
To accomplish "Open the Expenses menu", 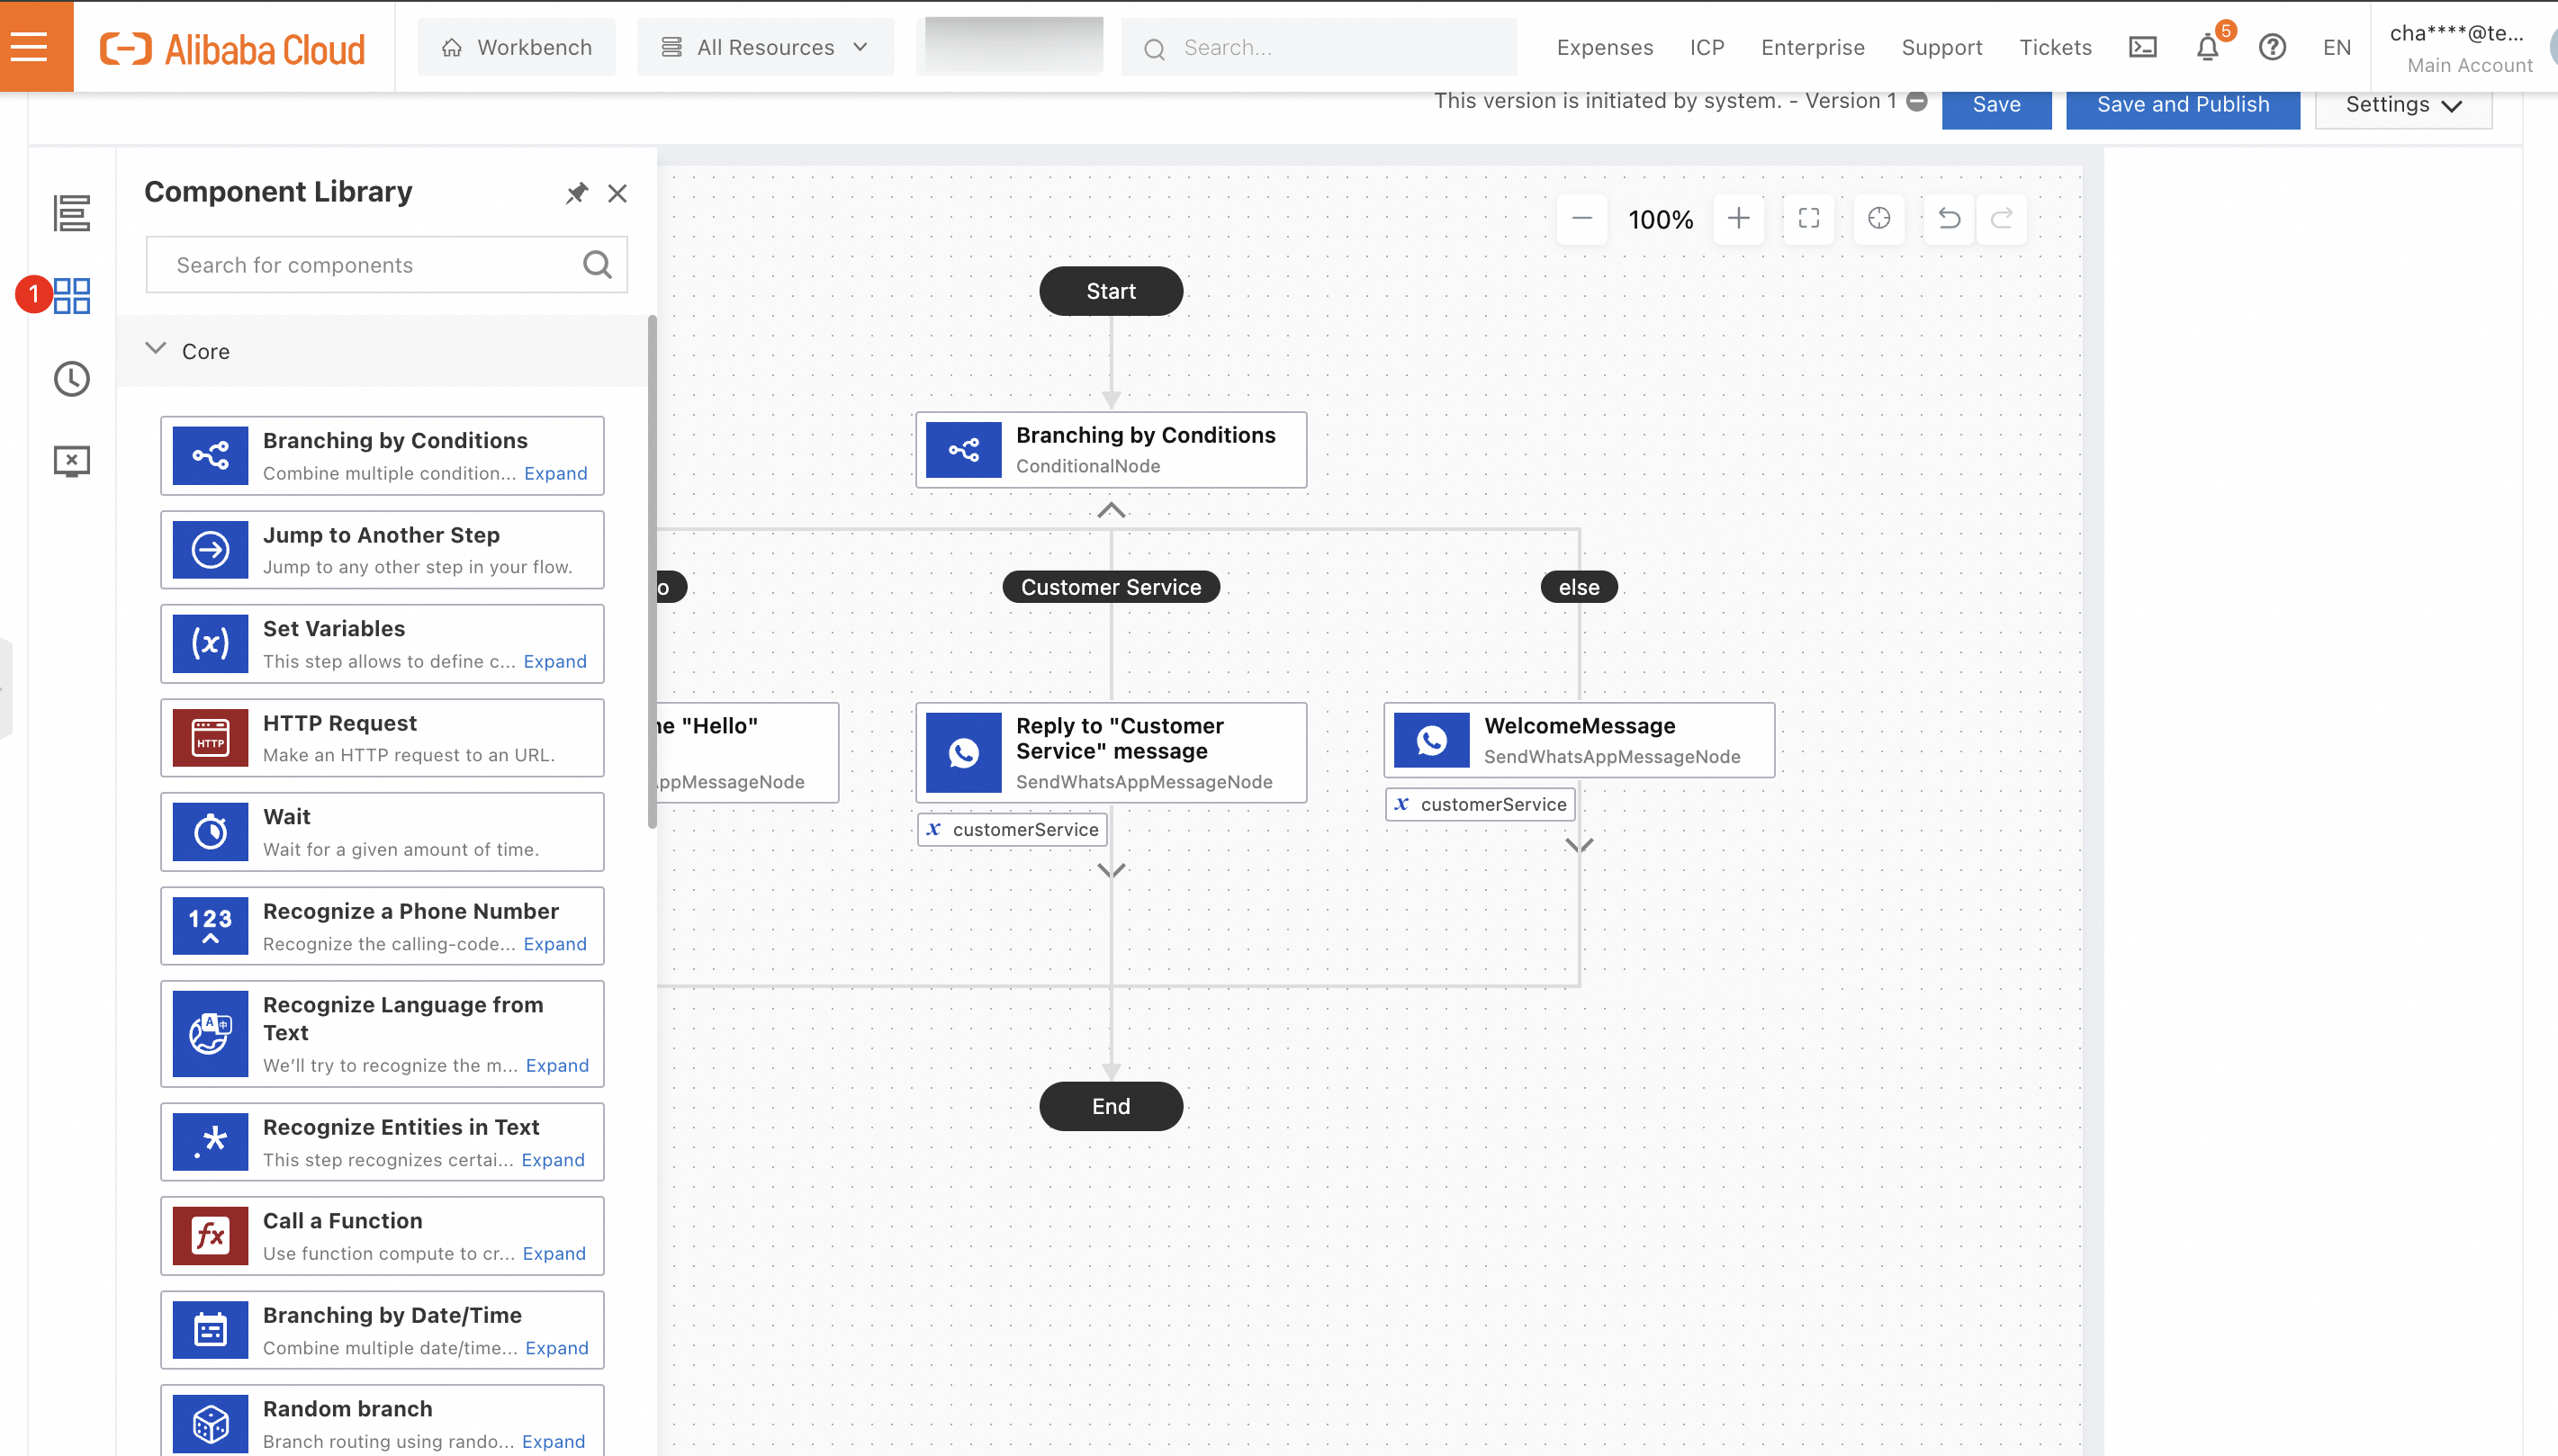I will click(1604, 47).
